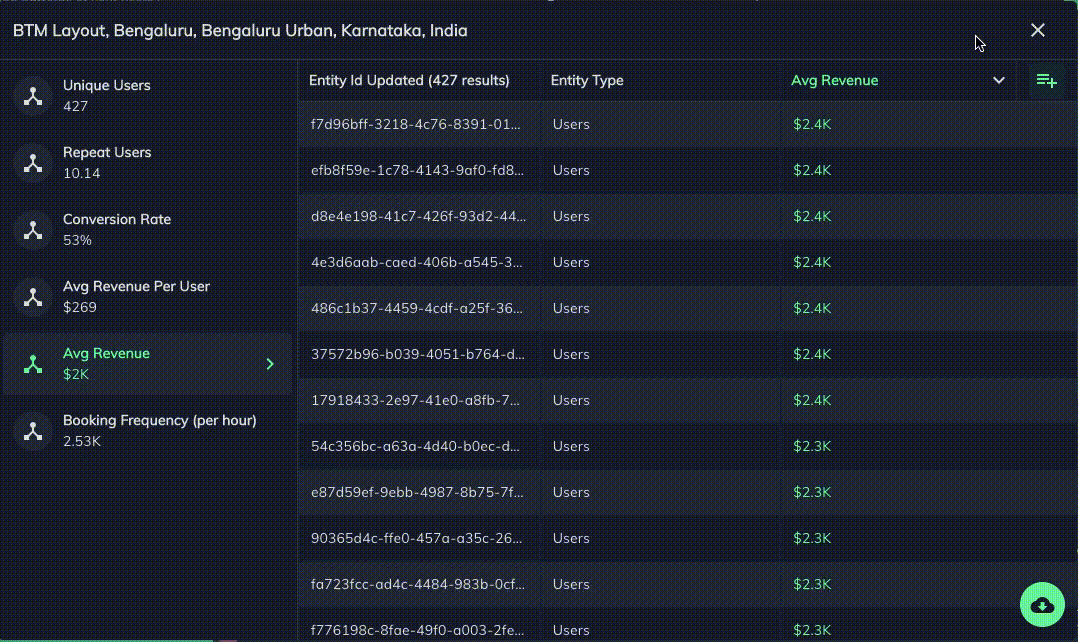Open entity f7d96bff-3218-4c76-8391 row
Viewport: 1078px width, 642px height.
[416, 125]
